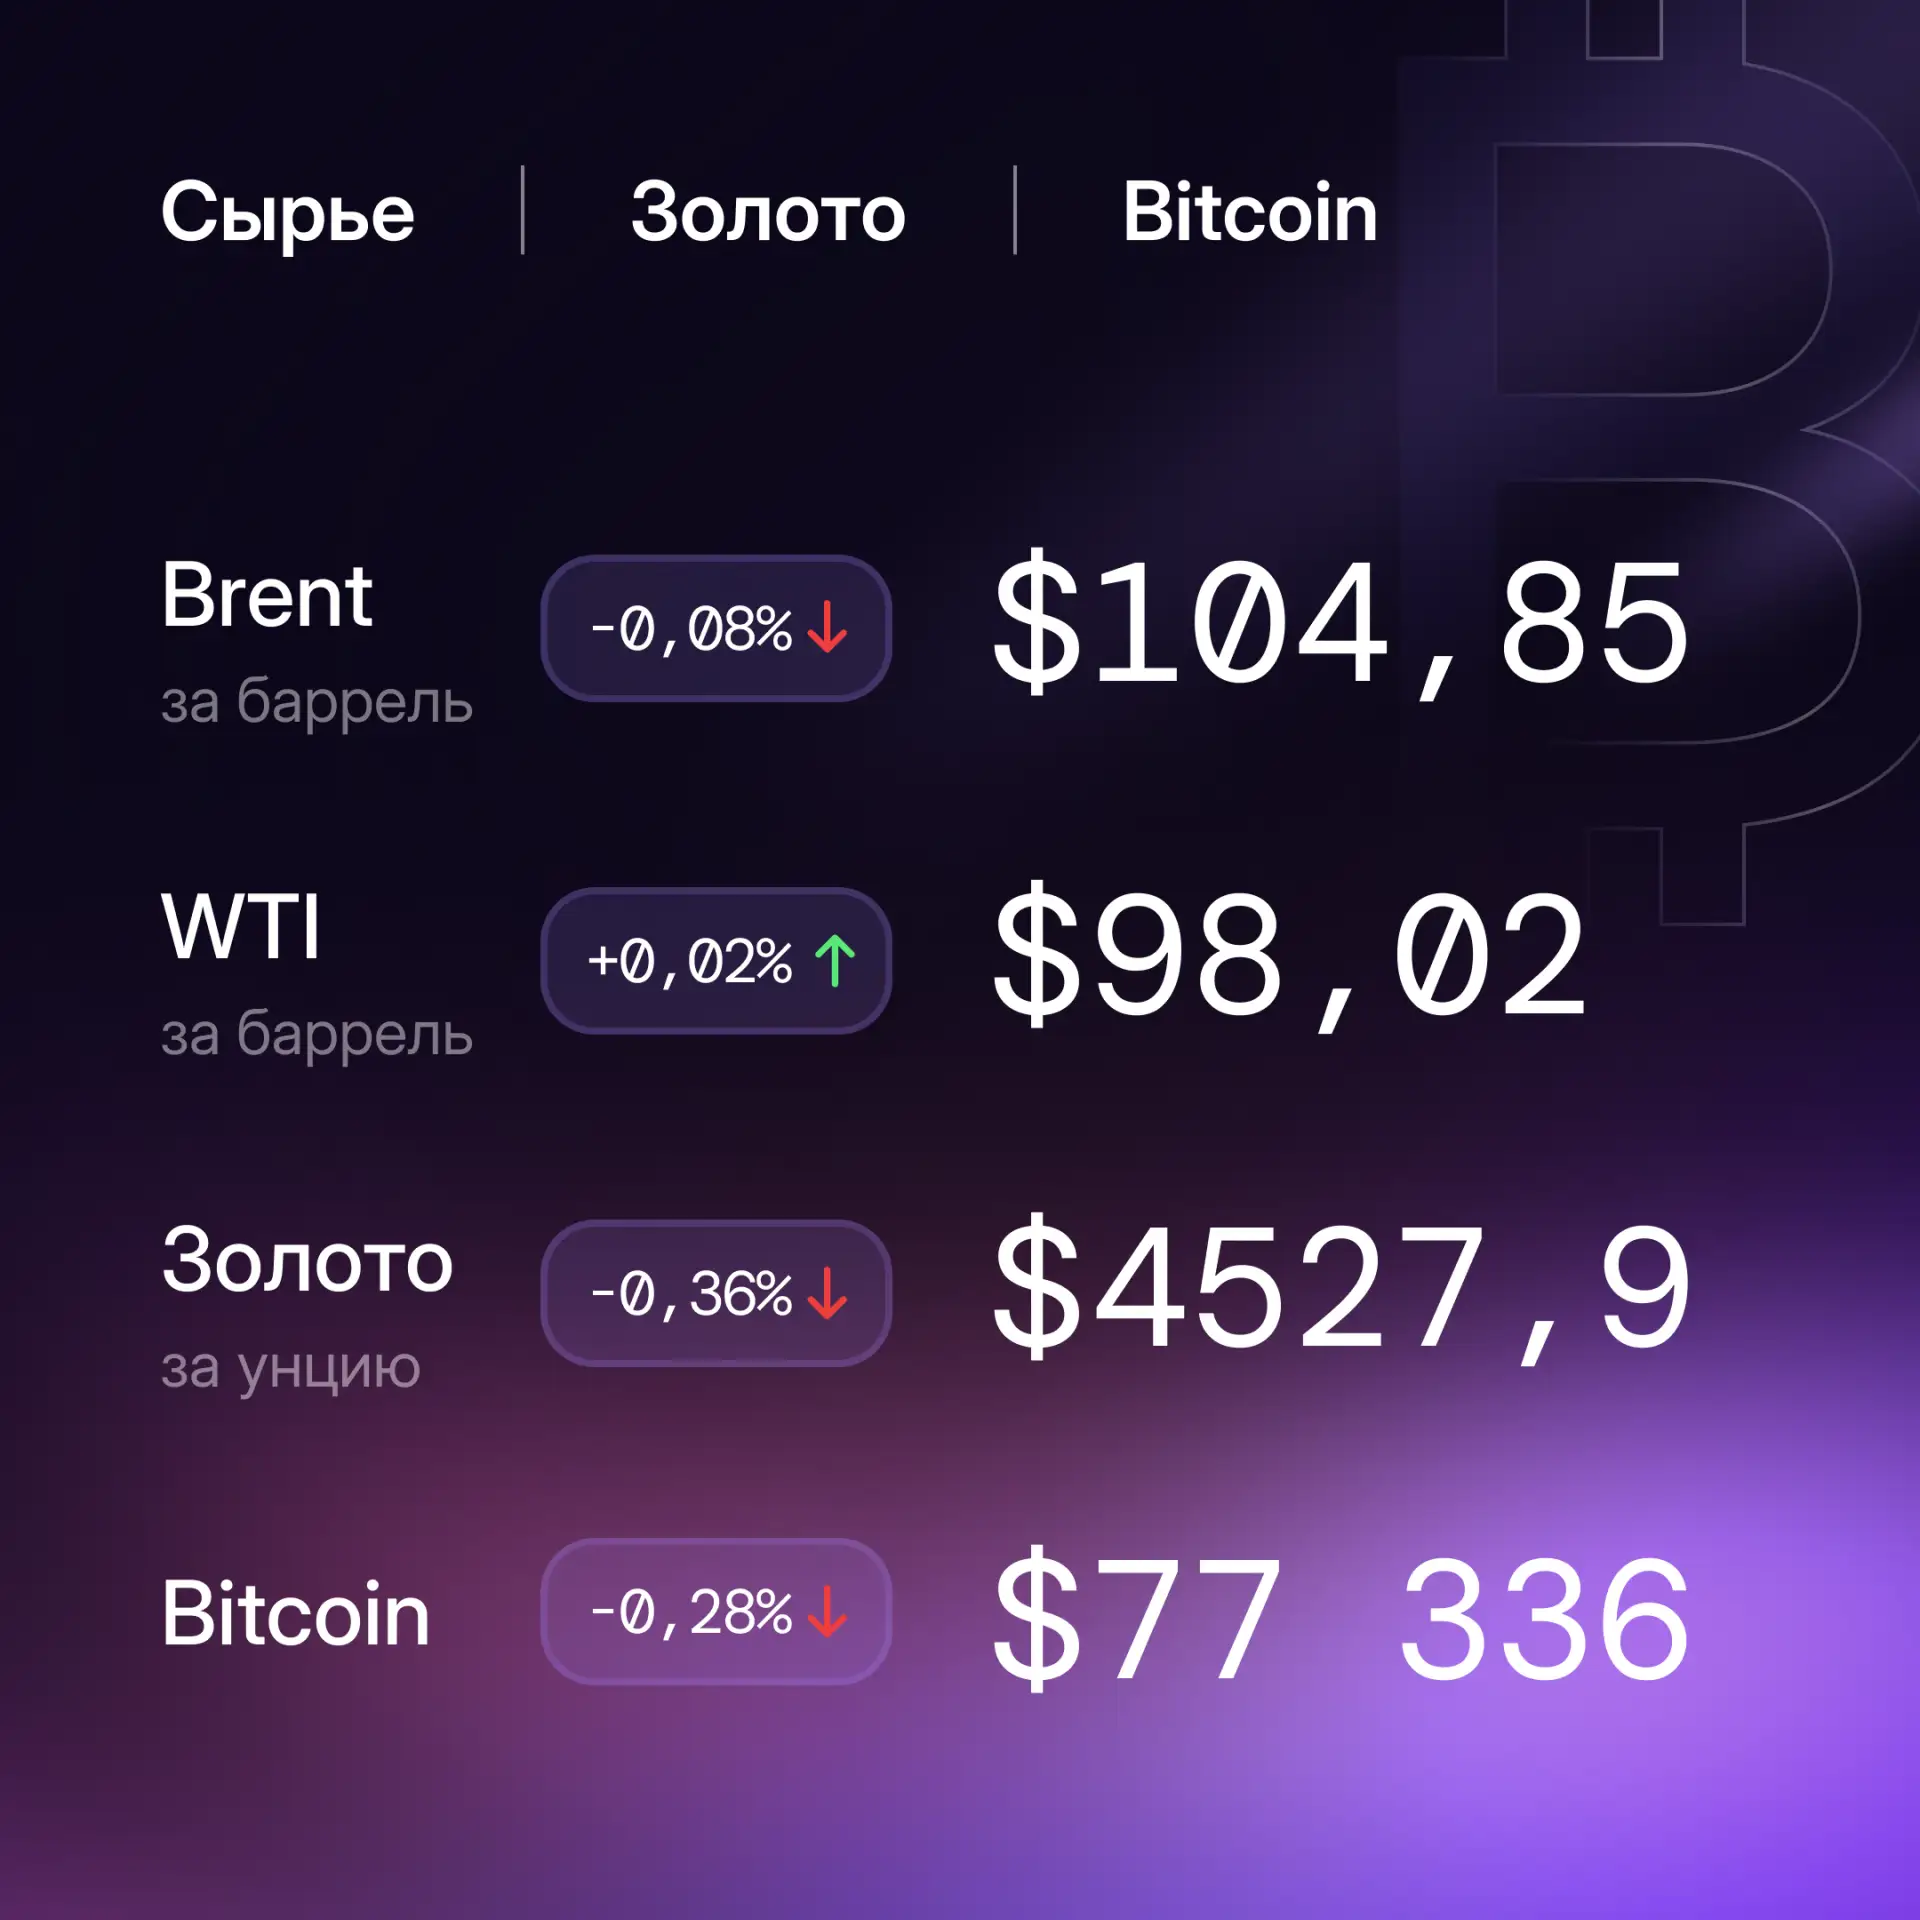Click the -0,08% Brent change badge
1920x1920 pixels.
click(716, 628)
